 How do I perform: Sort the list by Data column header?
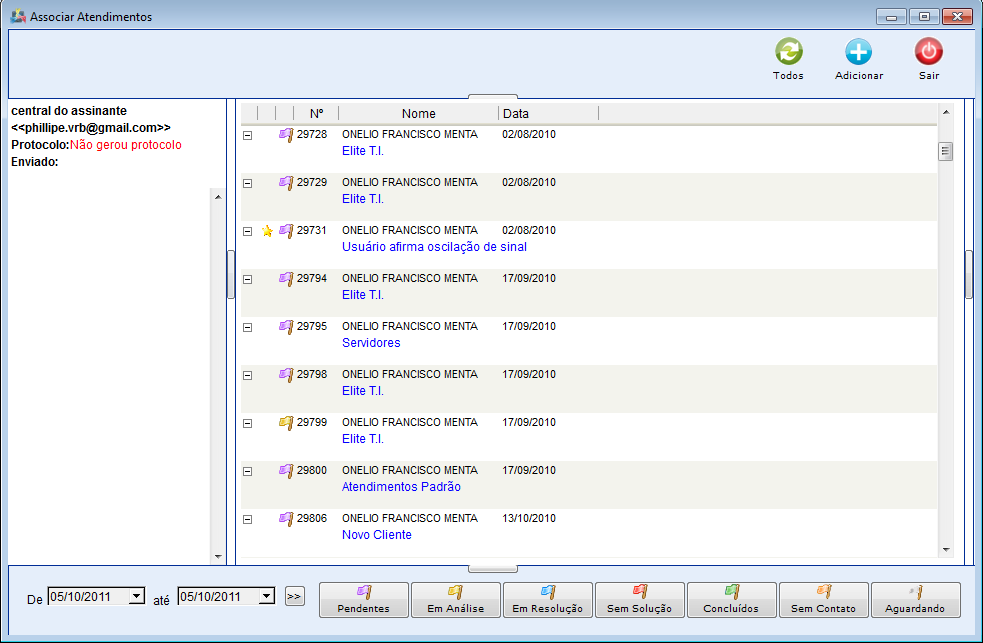coord(547,113)
